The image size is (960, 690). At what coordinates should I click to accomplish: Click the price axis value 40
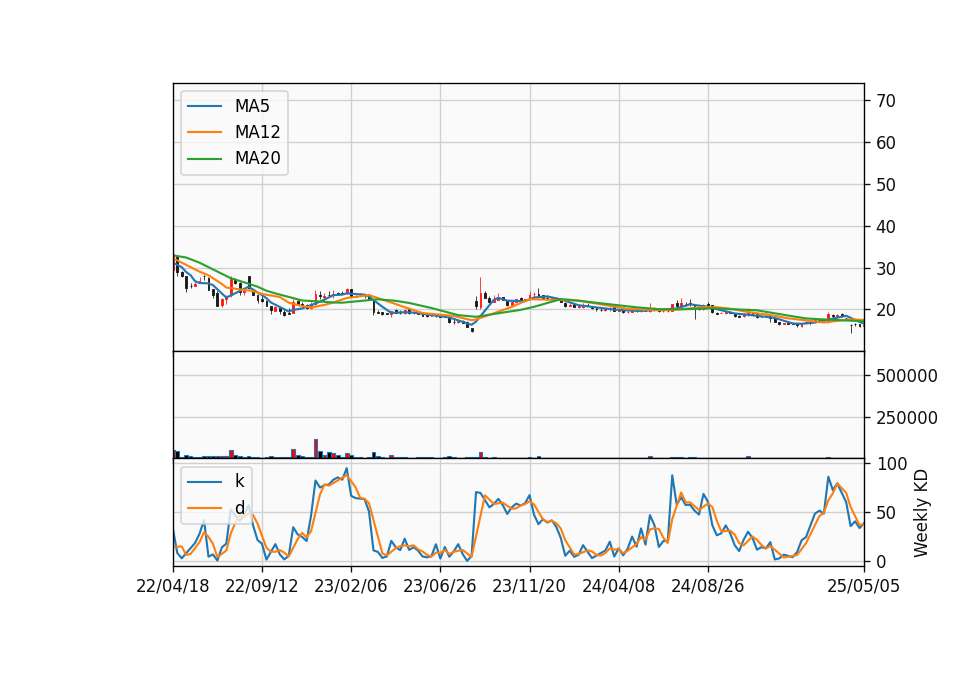[x=886, y=227]
